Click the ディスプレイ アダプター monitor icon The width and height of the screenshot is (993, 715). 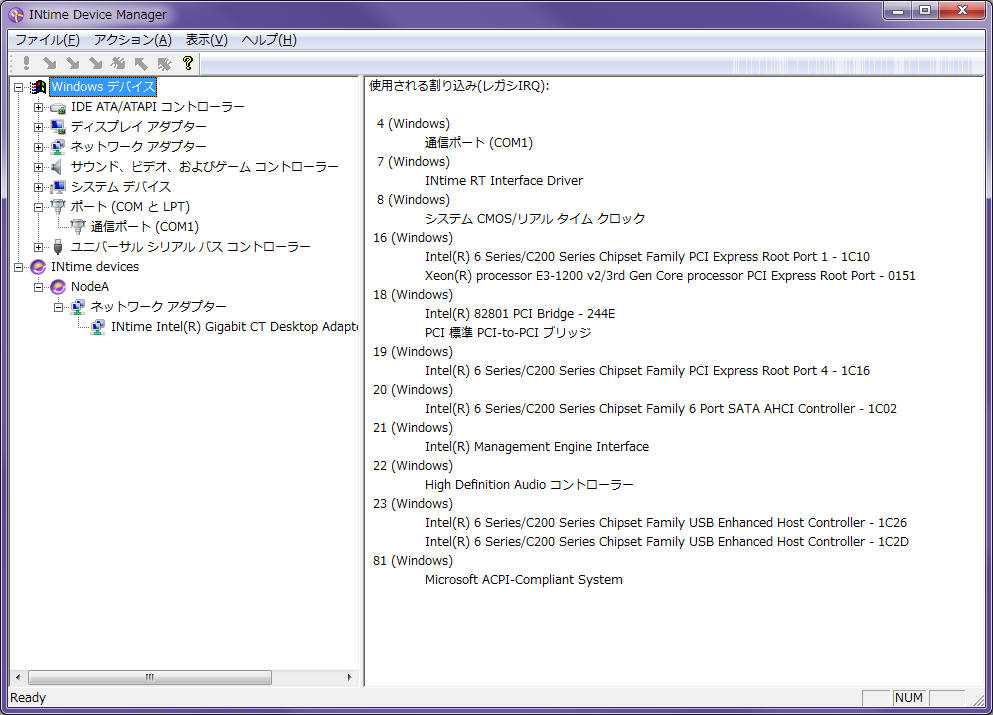(58, 127)
